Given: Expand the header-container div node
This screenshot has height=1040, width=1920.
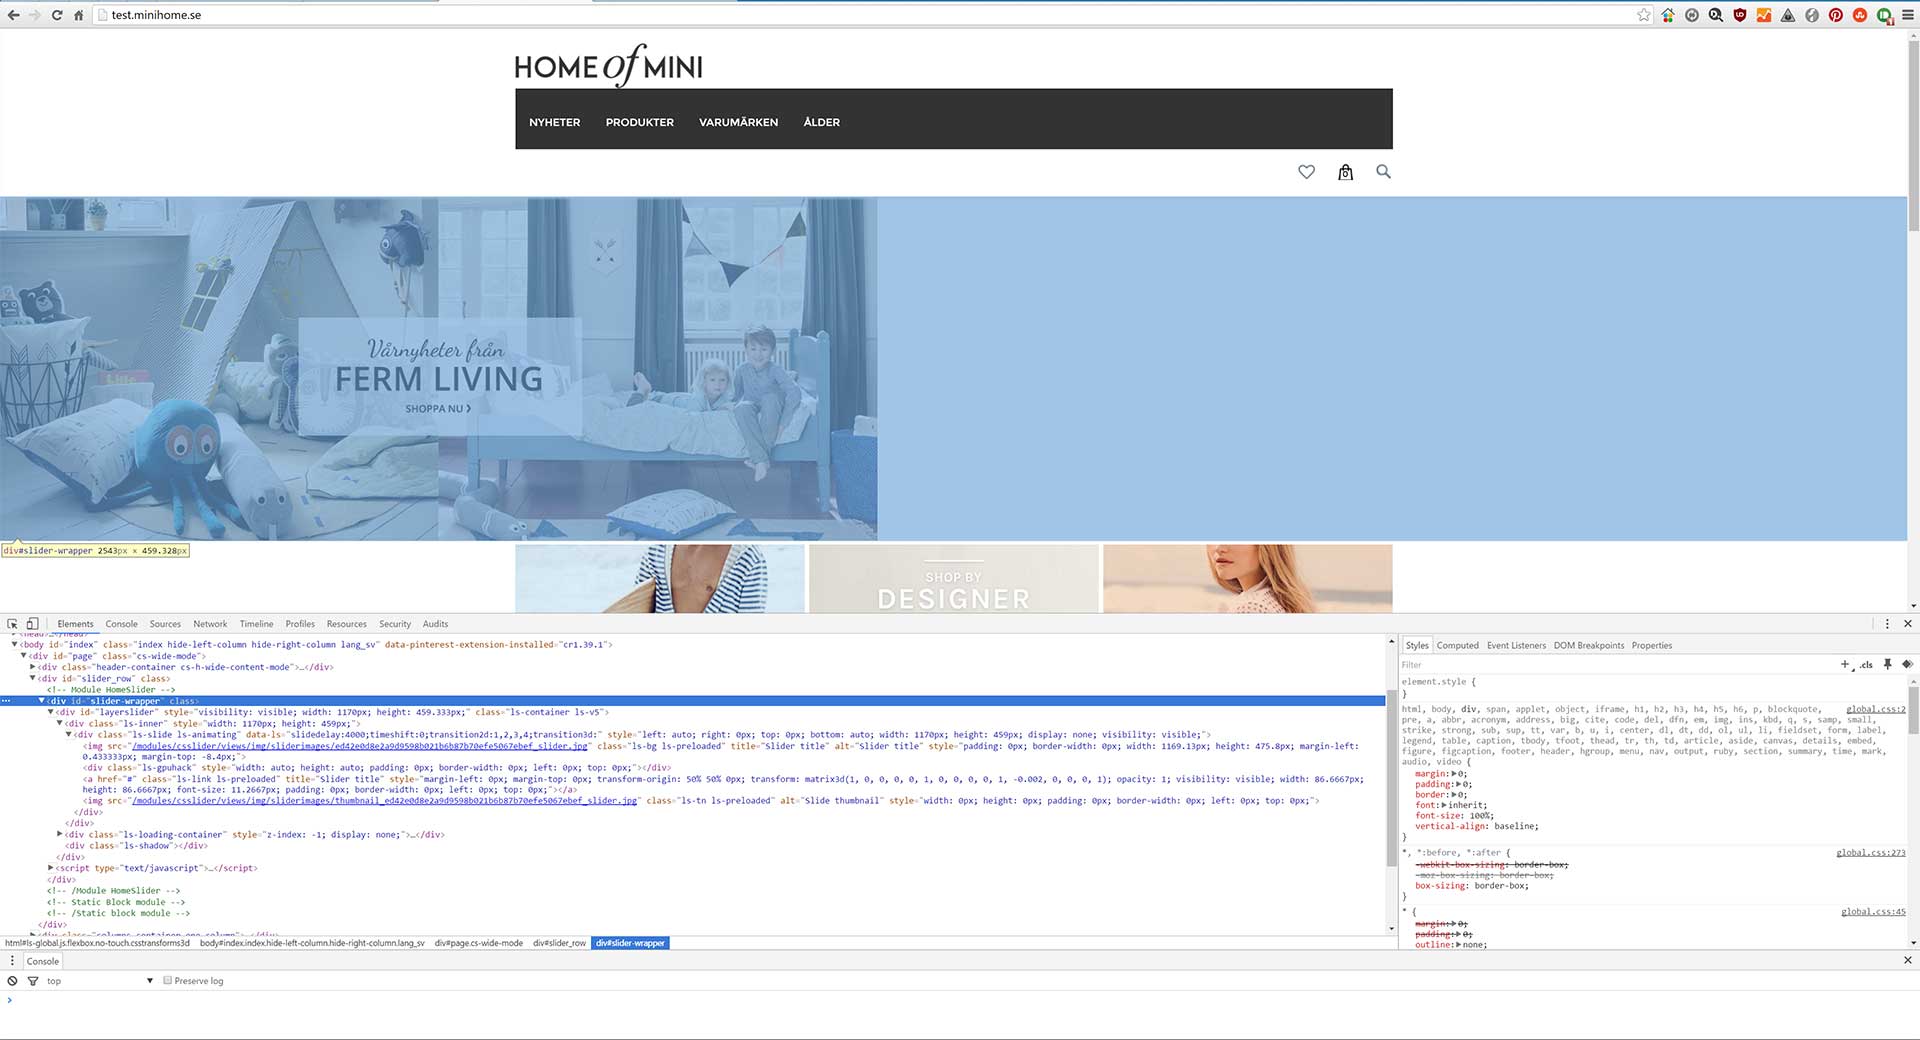Looking at the screenshot, I should (x=32, y=667).
